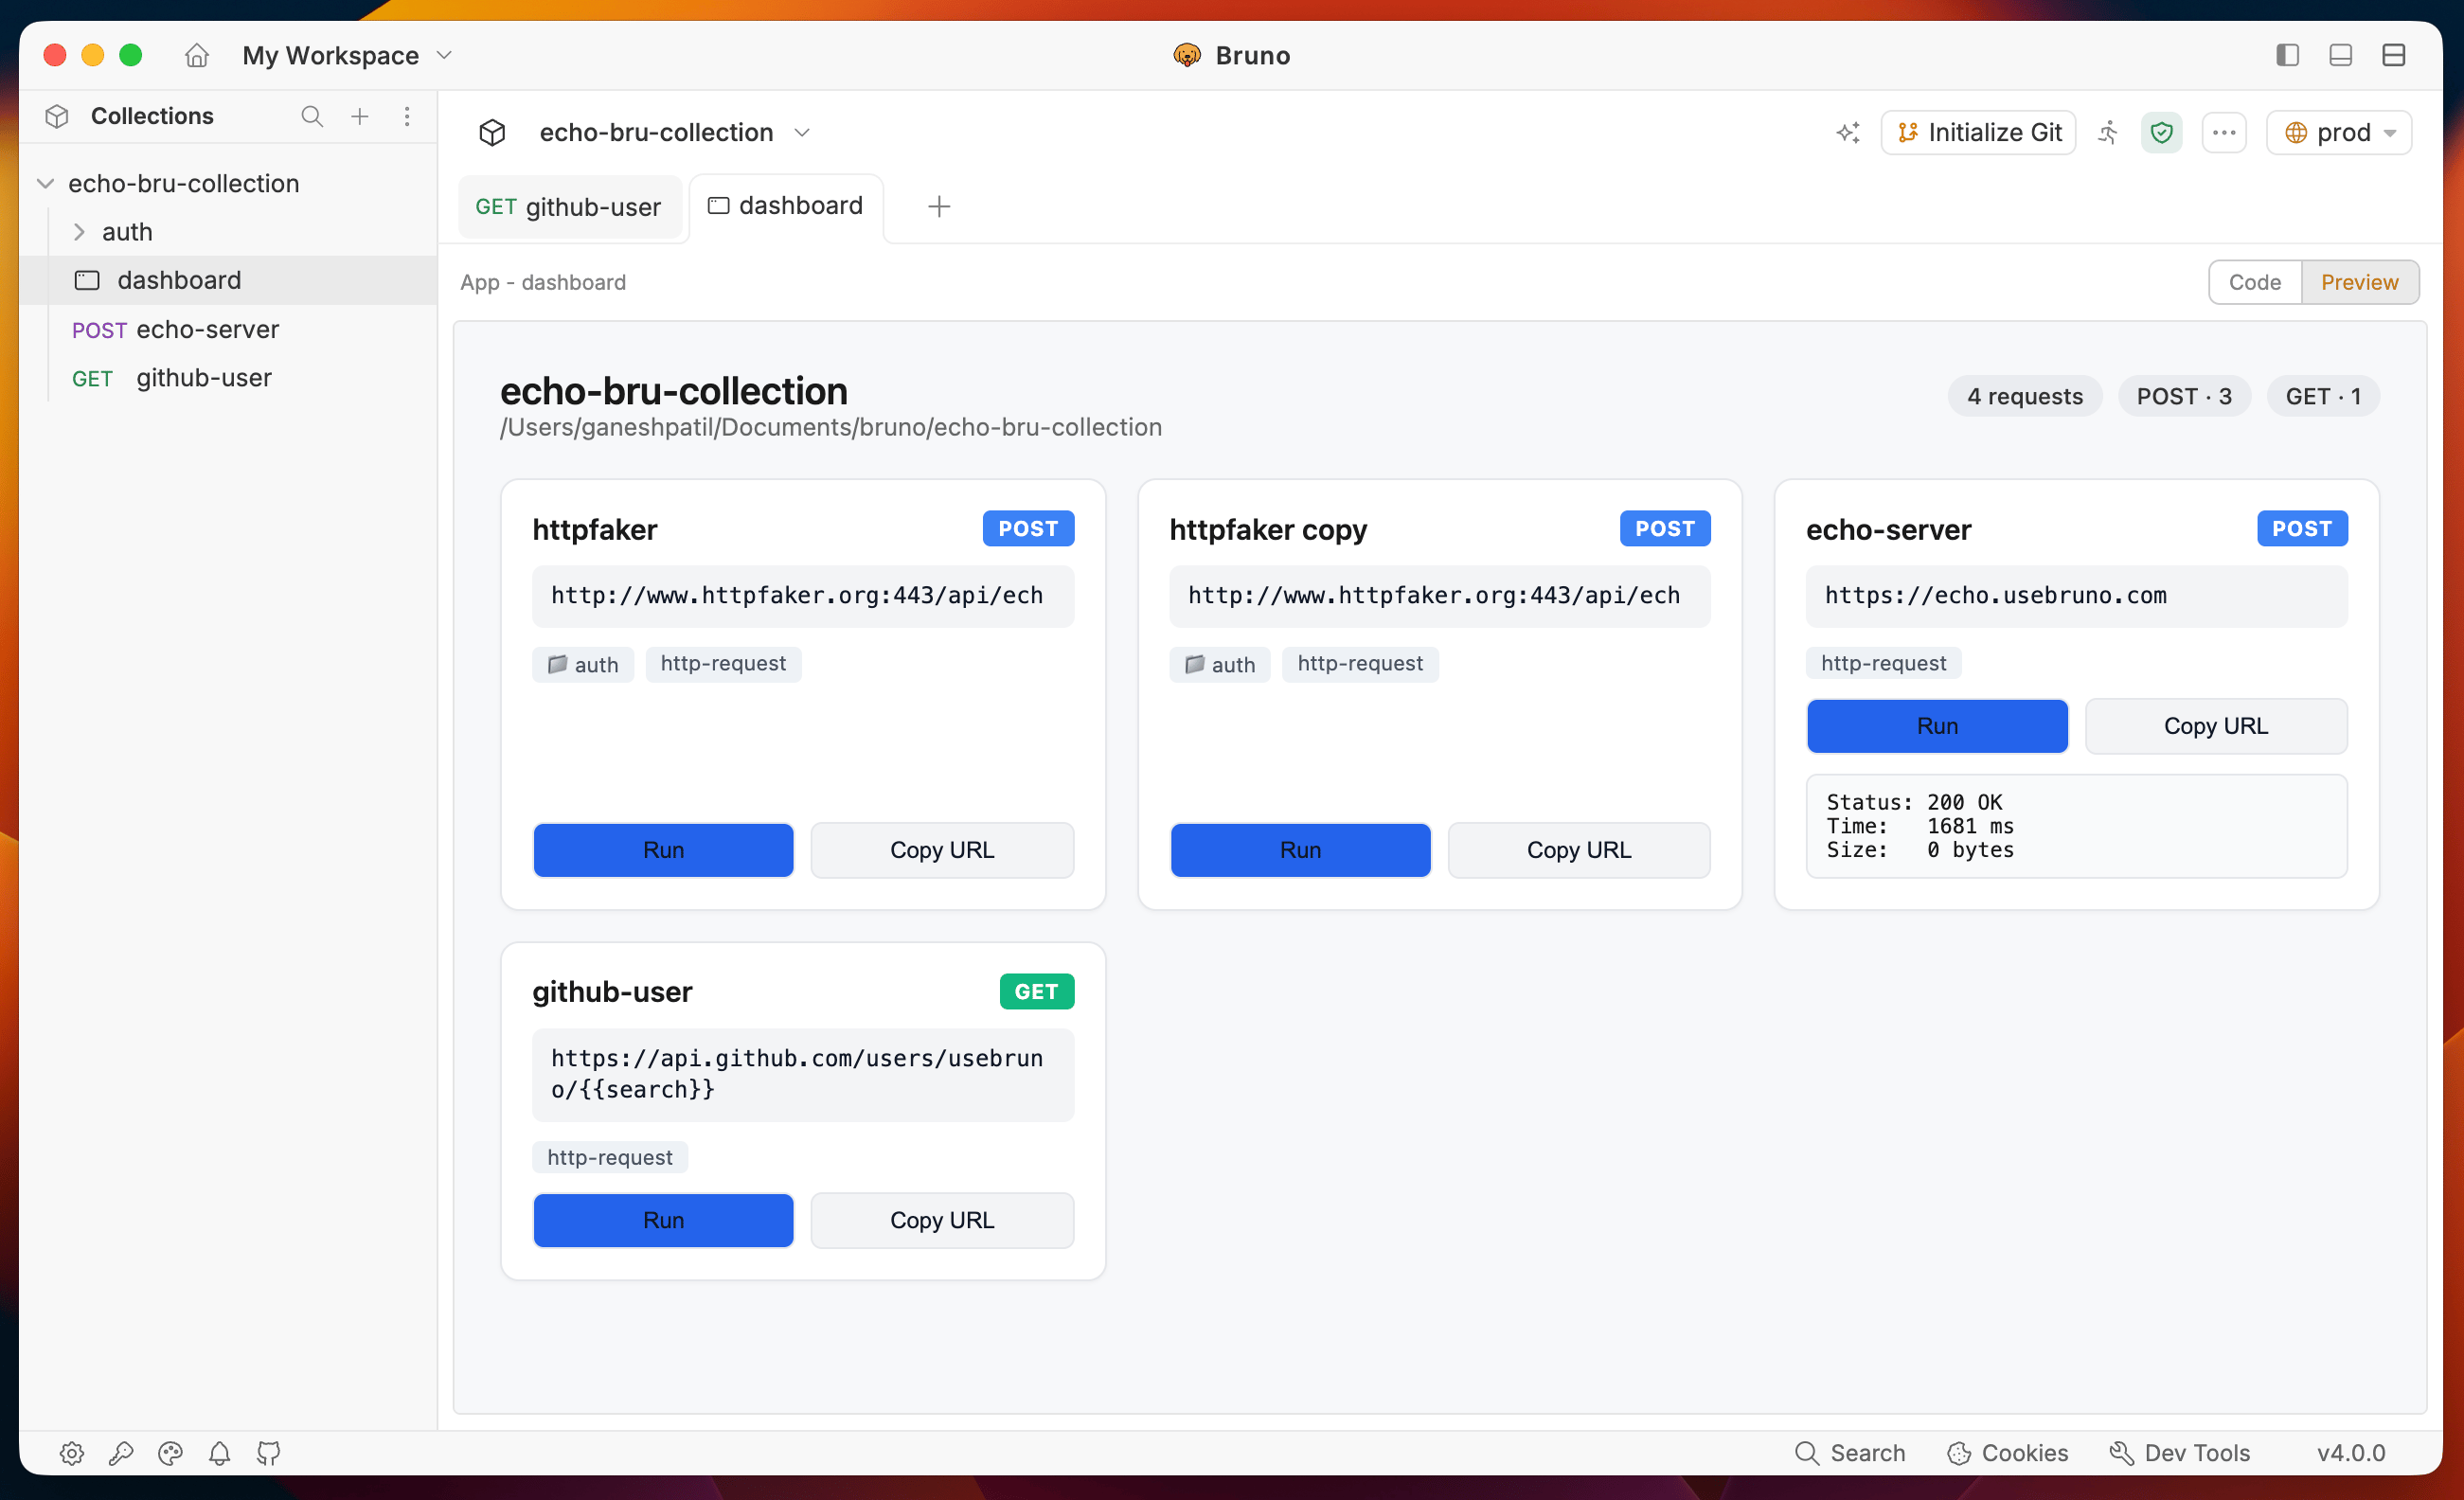
Task: Open the prod environment dropdown
Action: coord(2339,132)
